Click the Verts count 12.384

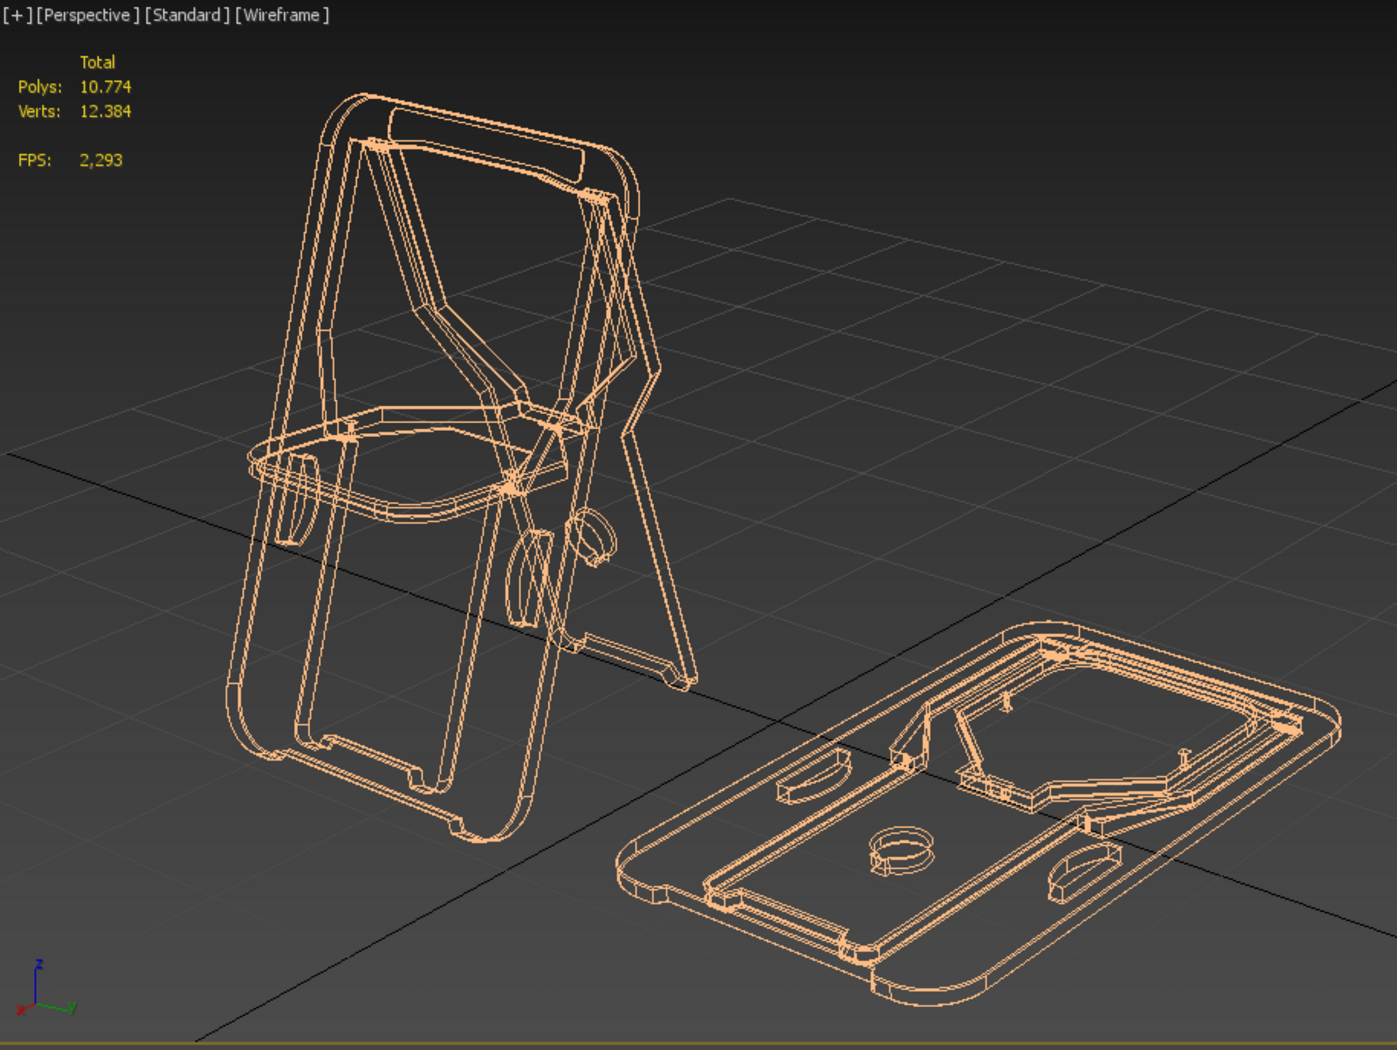(105, 111)
